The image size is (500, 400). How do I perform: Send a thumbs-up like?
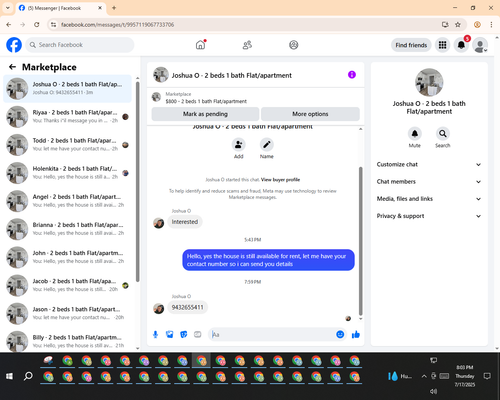(x=356, y=334)
